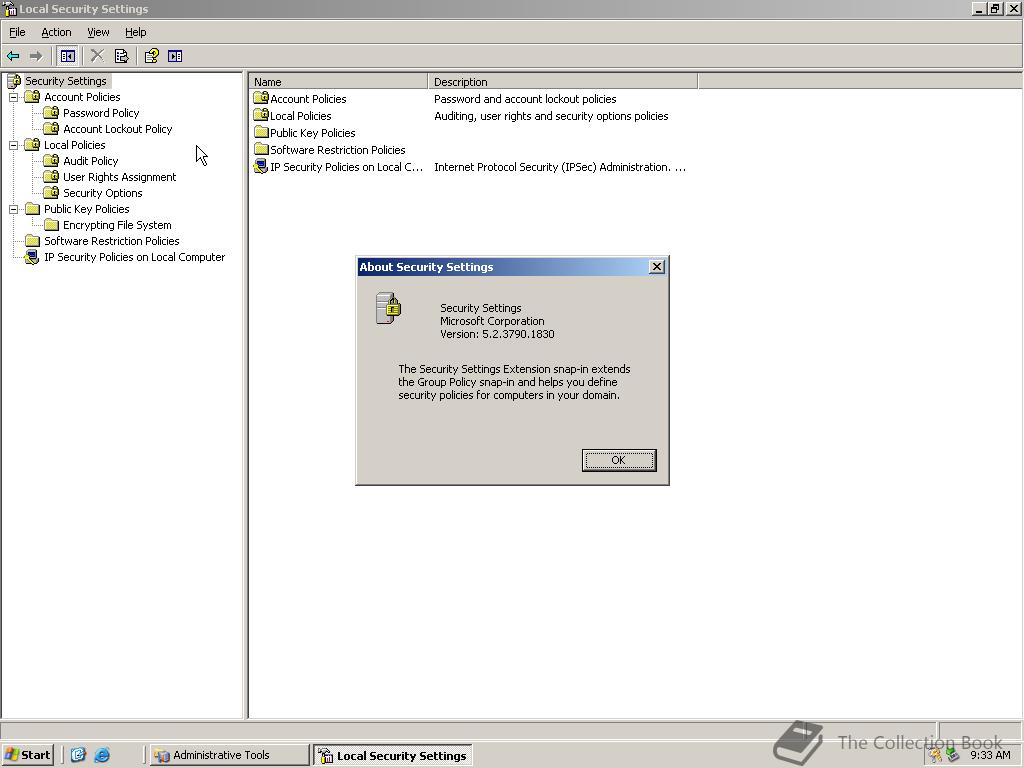Viewport: 1024px width, 768px height.
Task: Switch to Administrative Tools taskbar button
Action: [x=229, y=755]
